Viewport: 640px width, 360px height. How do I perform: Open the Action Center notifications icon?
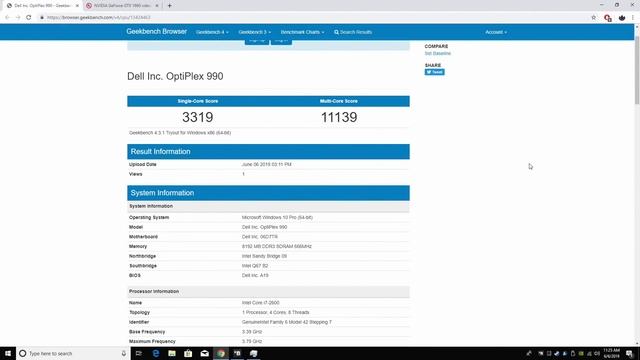[630, 353]
